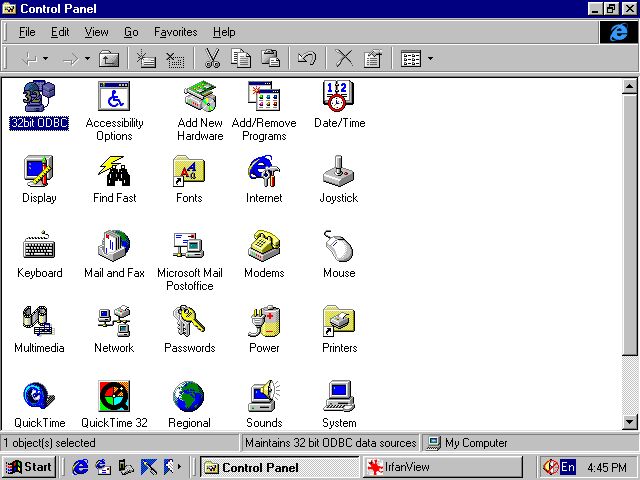Select the Date/Time icon
This screenshot has width=640, height=480.
pos(339,105)
